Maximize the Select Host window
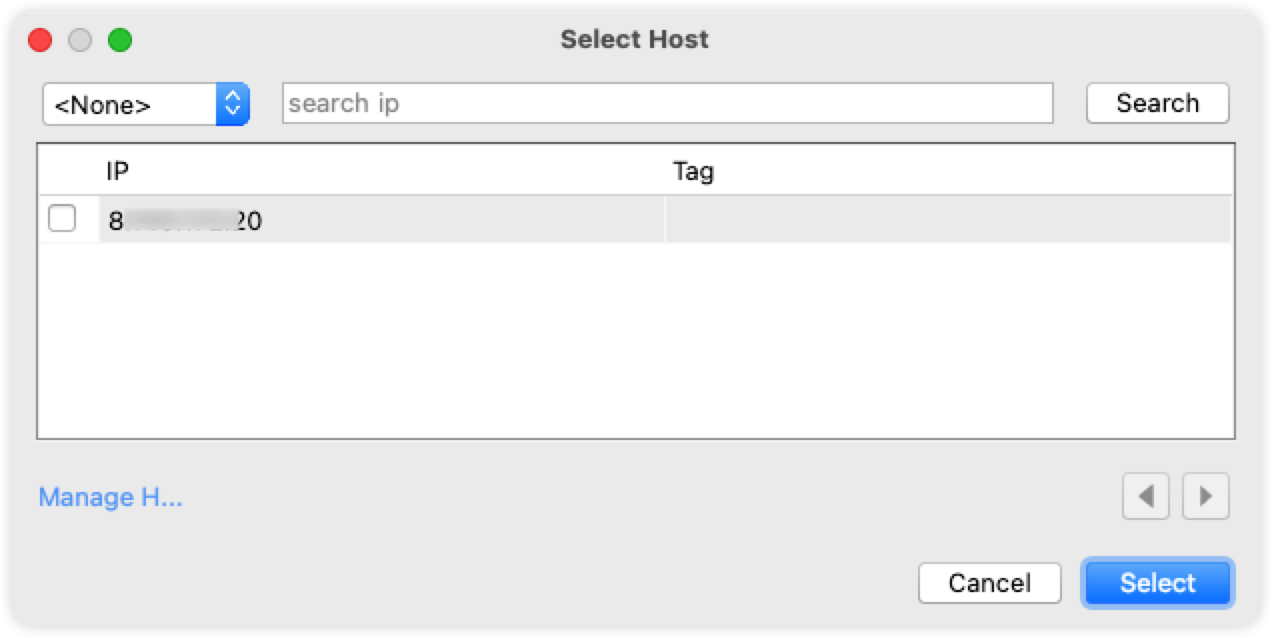Viewport: 1272px width, 638px height. point(120,40)
